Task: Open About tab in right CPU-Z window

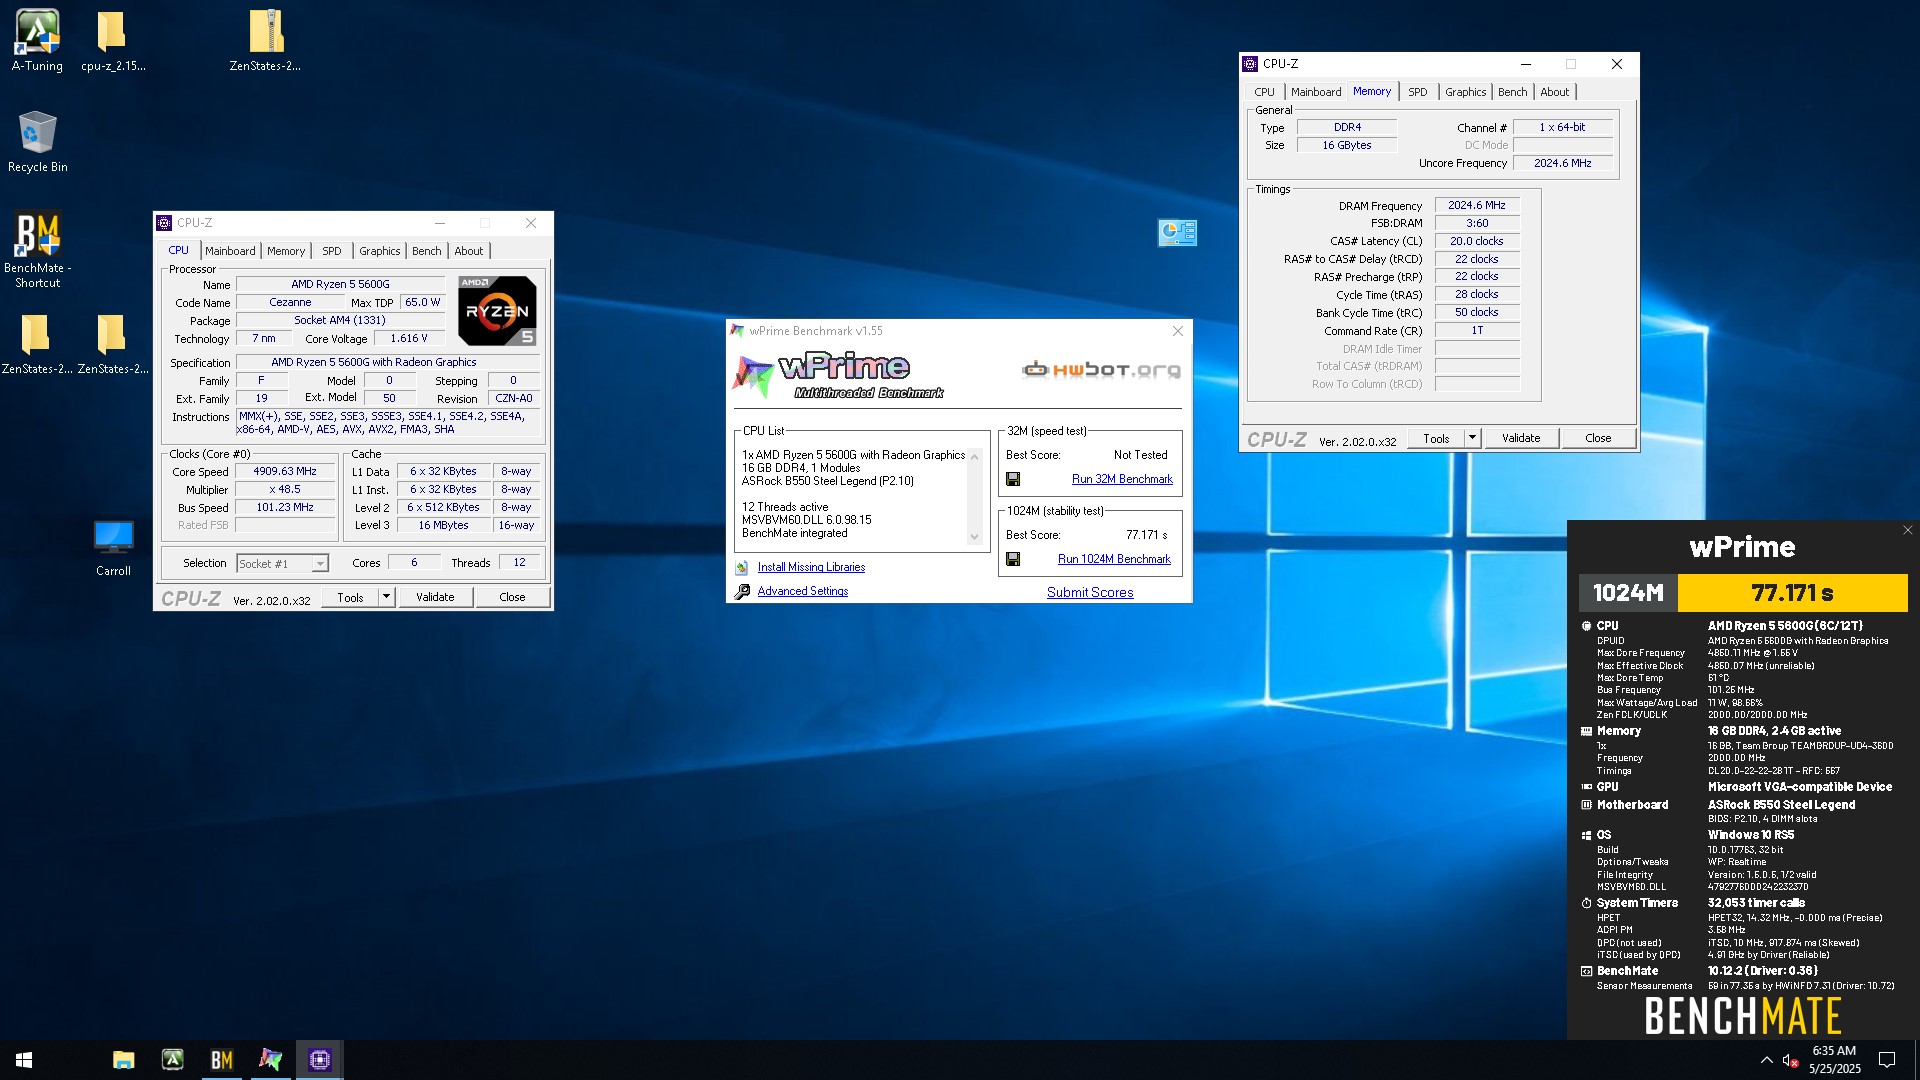Action: click(1555, 92)
